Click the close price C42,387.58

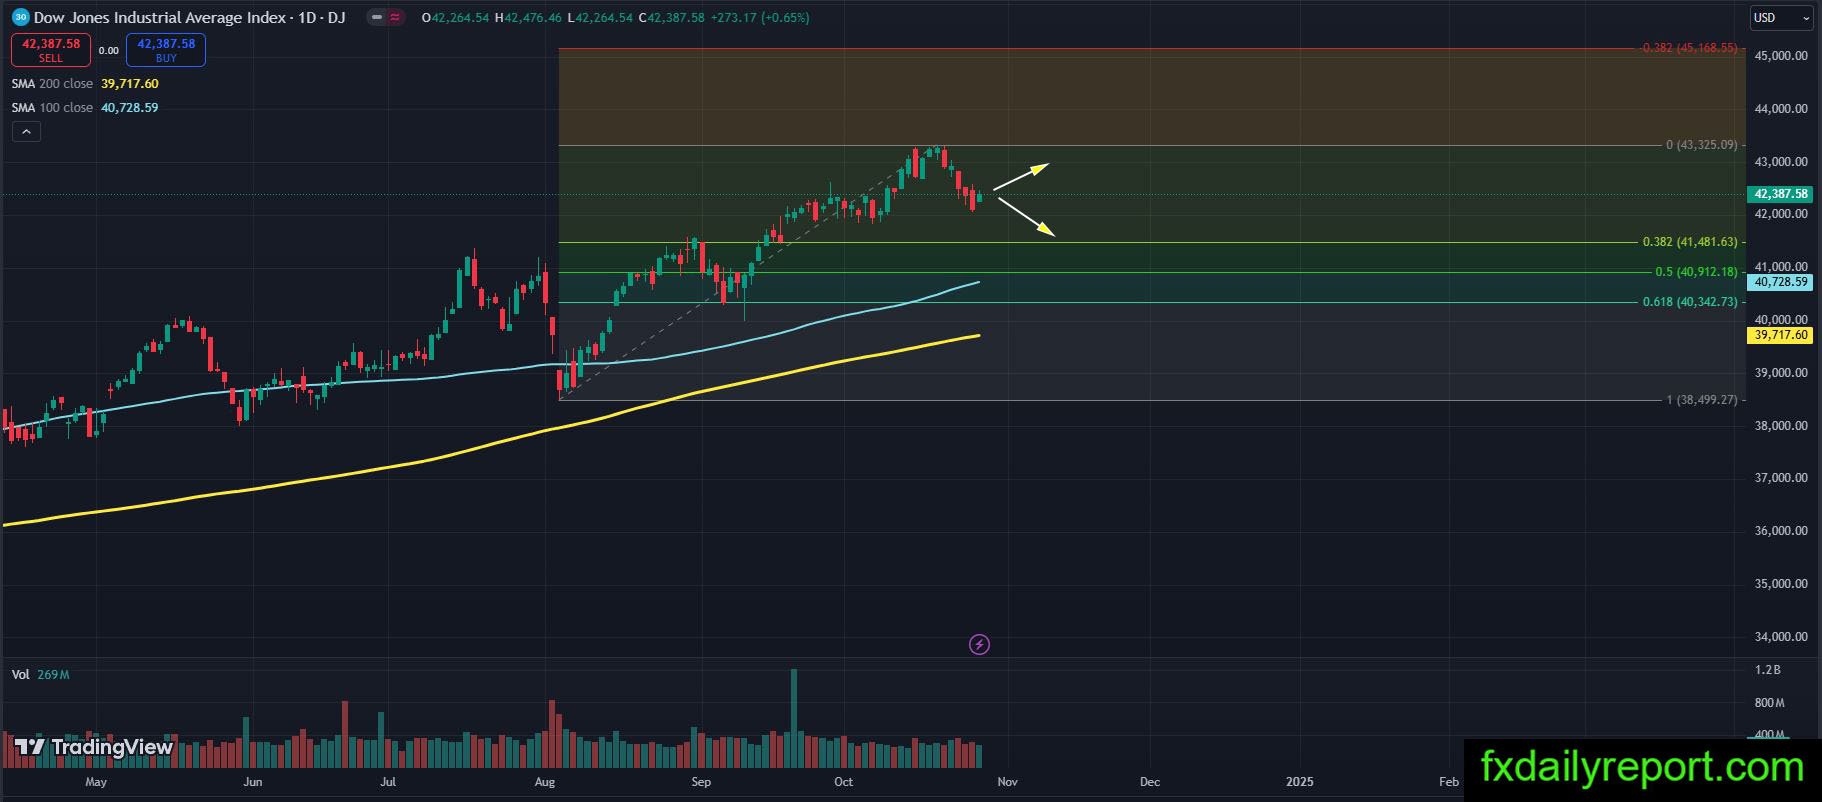click(x=671, y=18)
